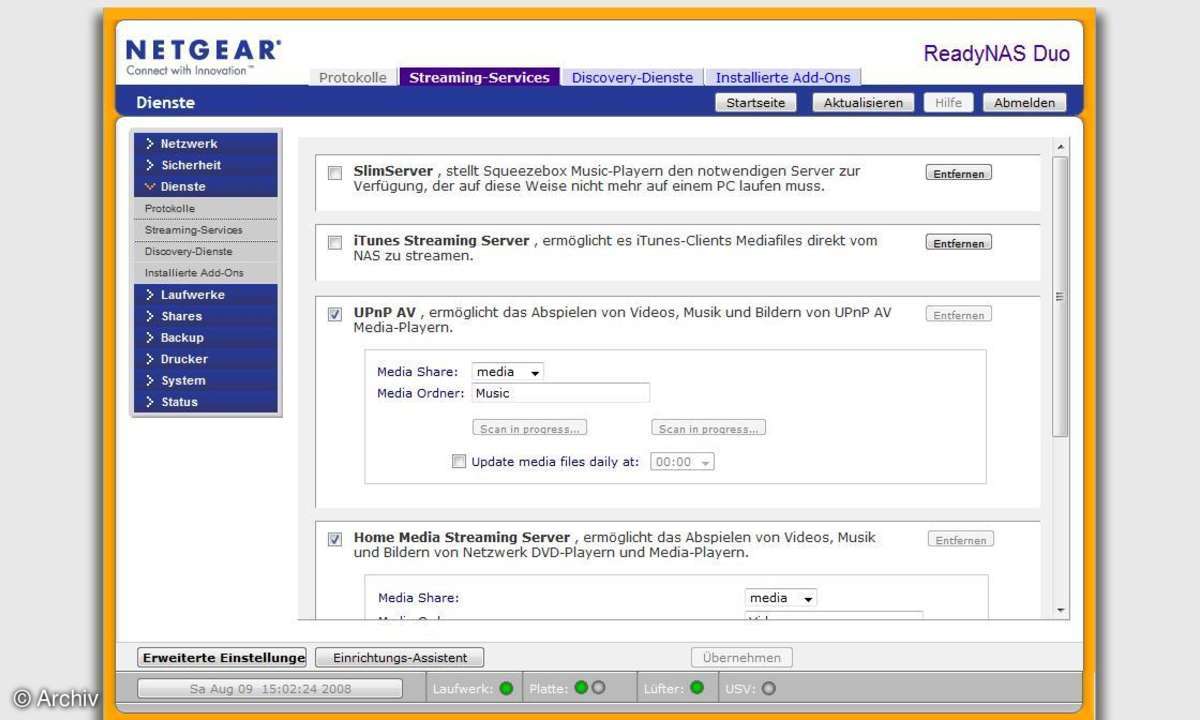Screen dimensions: 1200x720
Task: Uncheck the UPnP AV checkbox
Action: (x=335, y=314)
